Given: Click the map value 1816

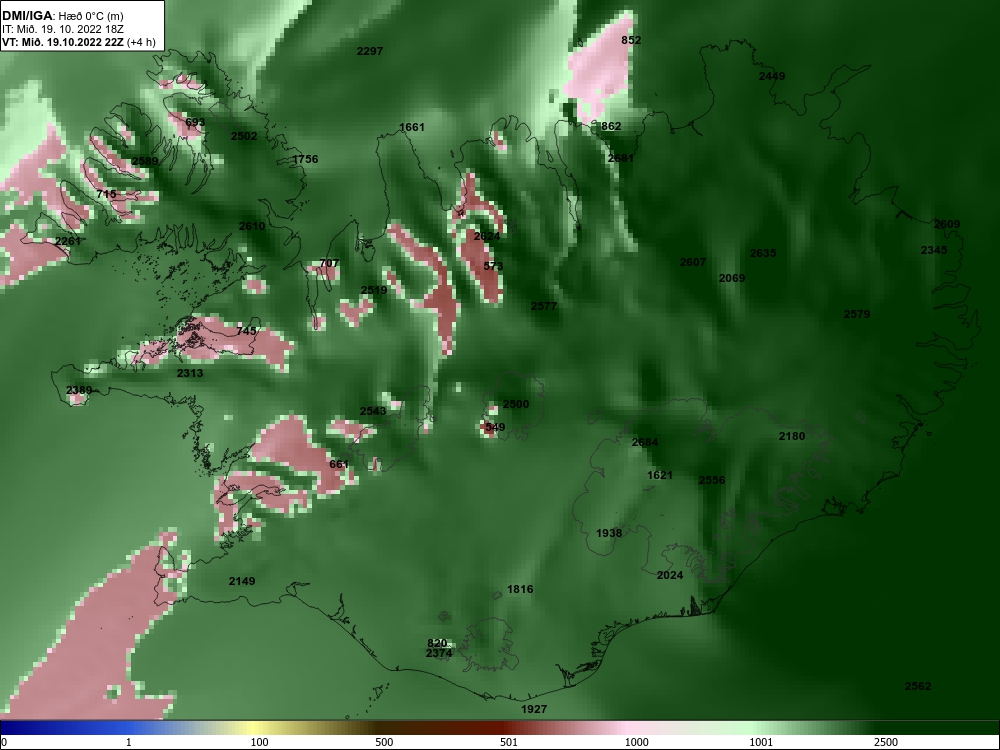Looking at the screenshot, I should point(520,589).
